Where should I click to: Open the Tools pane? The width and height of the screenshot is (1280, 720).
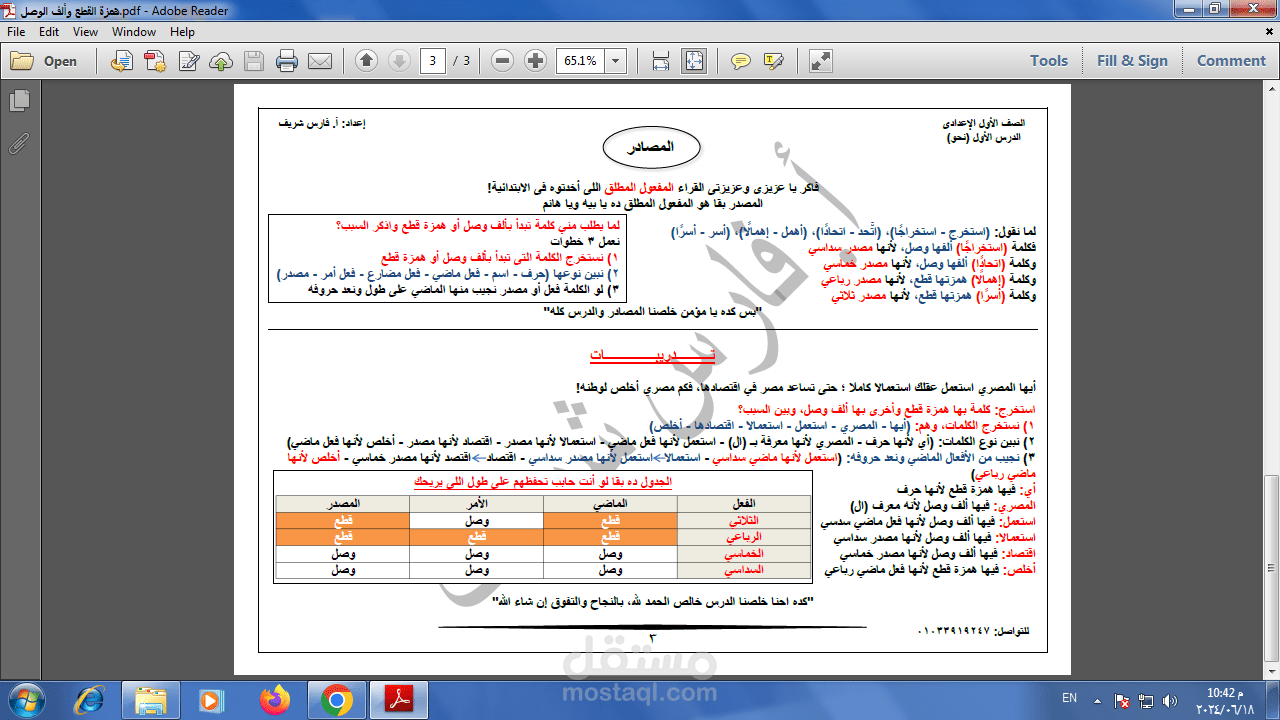(x=1049, y=61)
